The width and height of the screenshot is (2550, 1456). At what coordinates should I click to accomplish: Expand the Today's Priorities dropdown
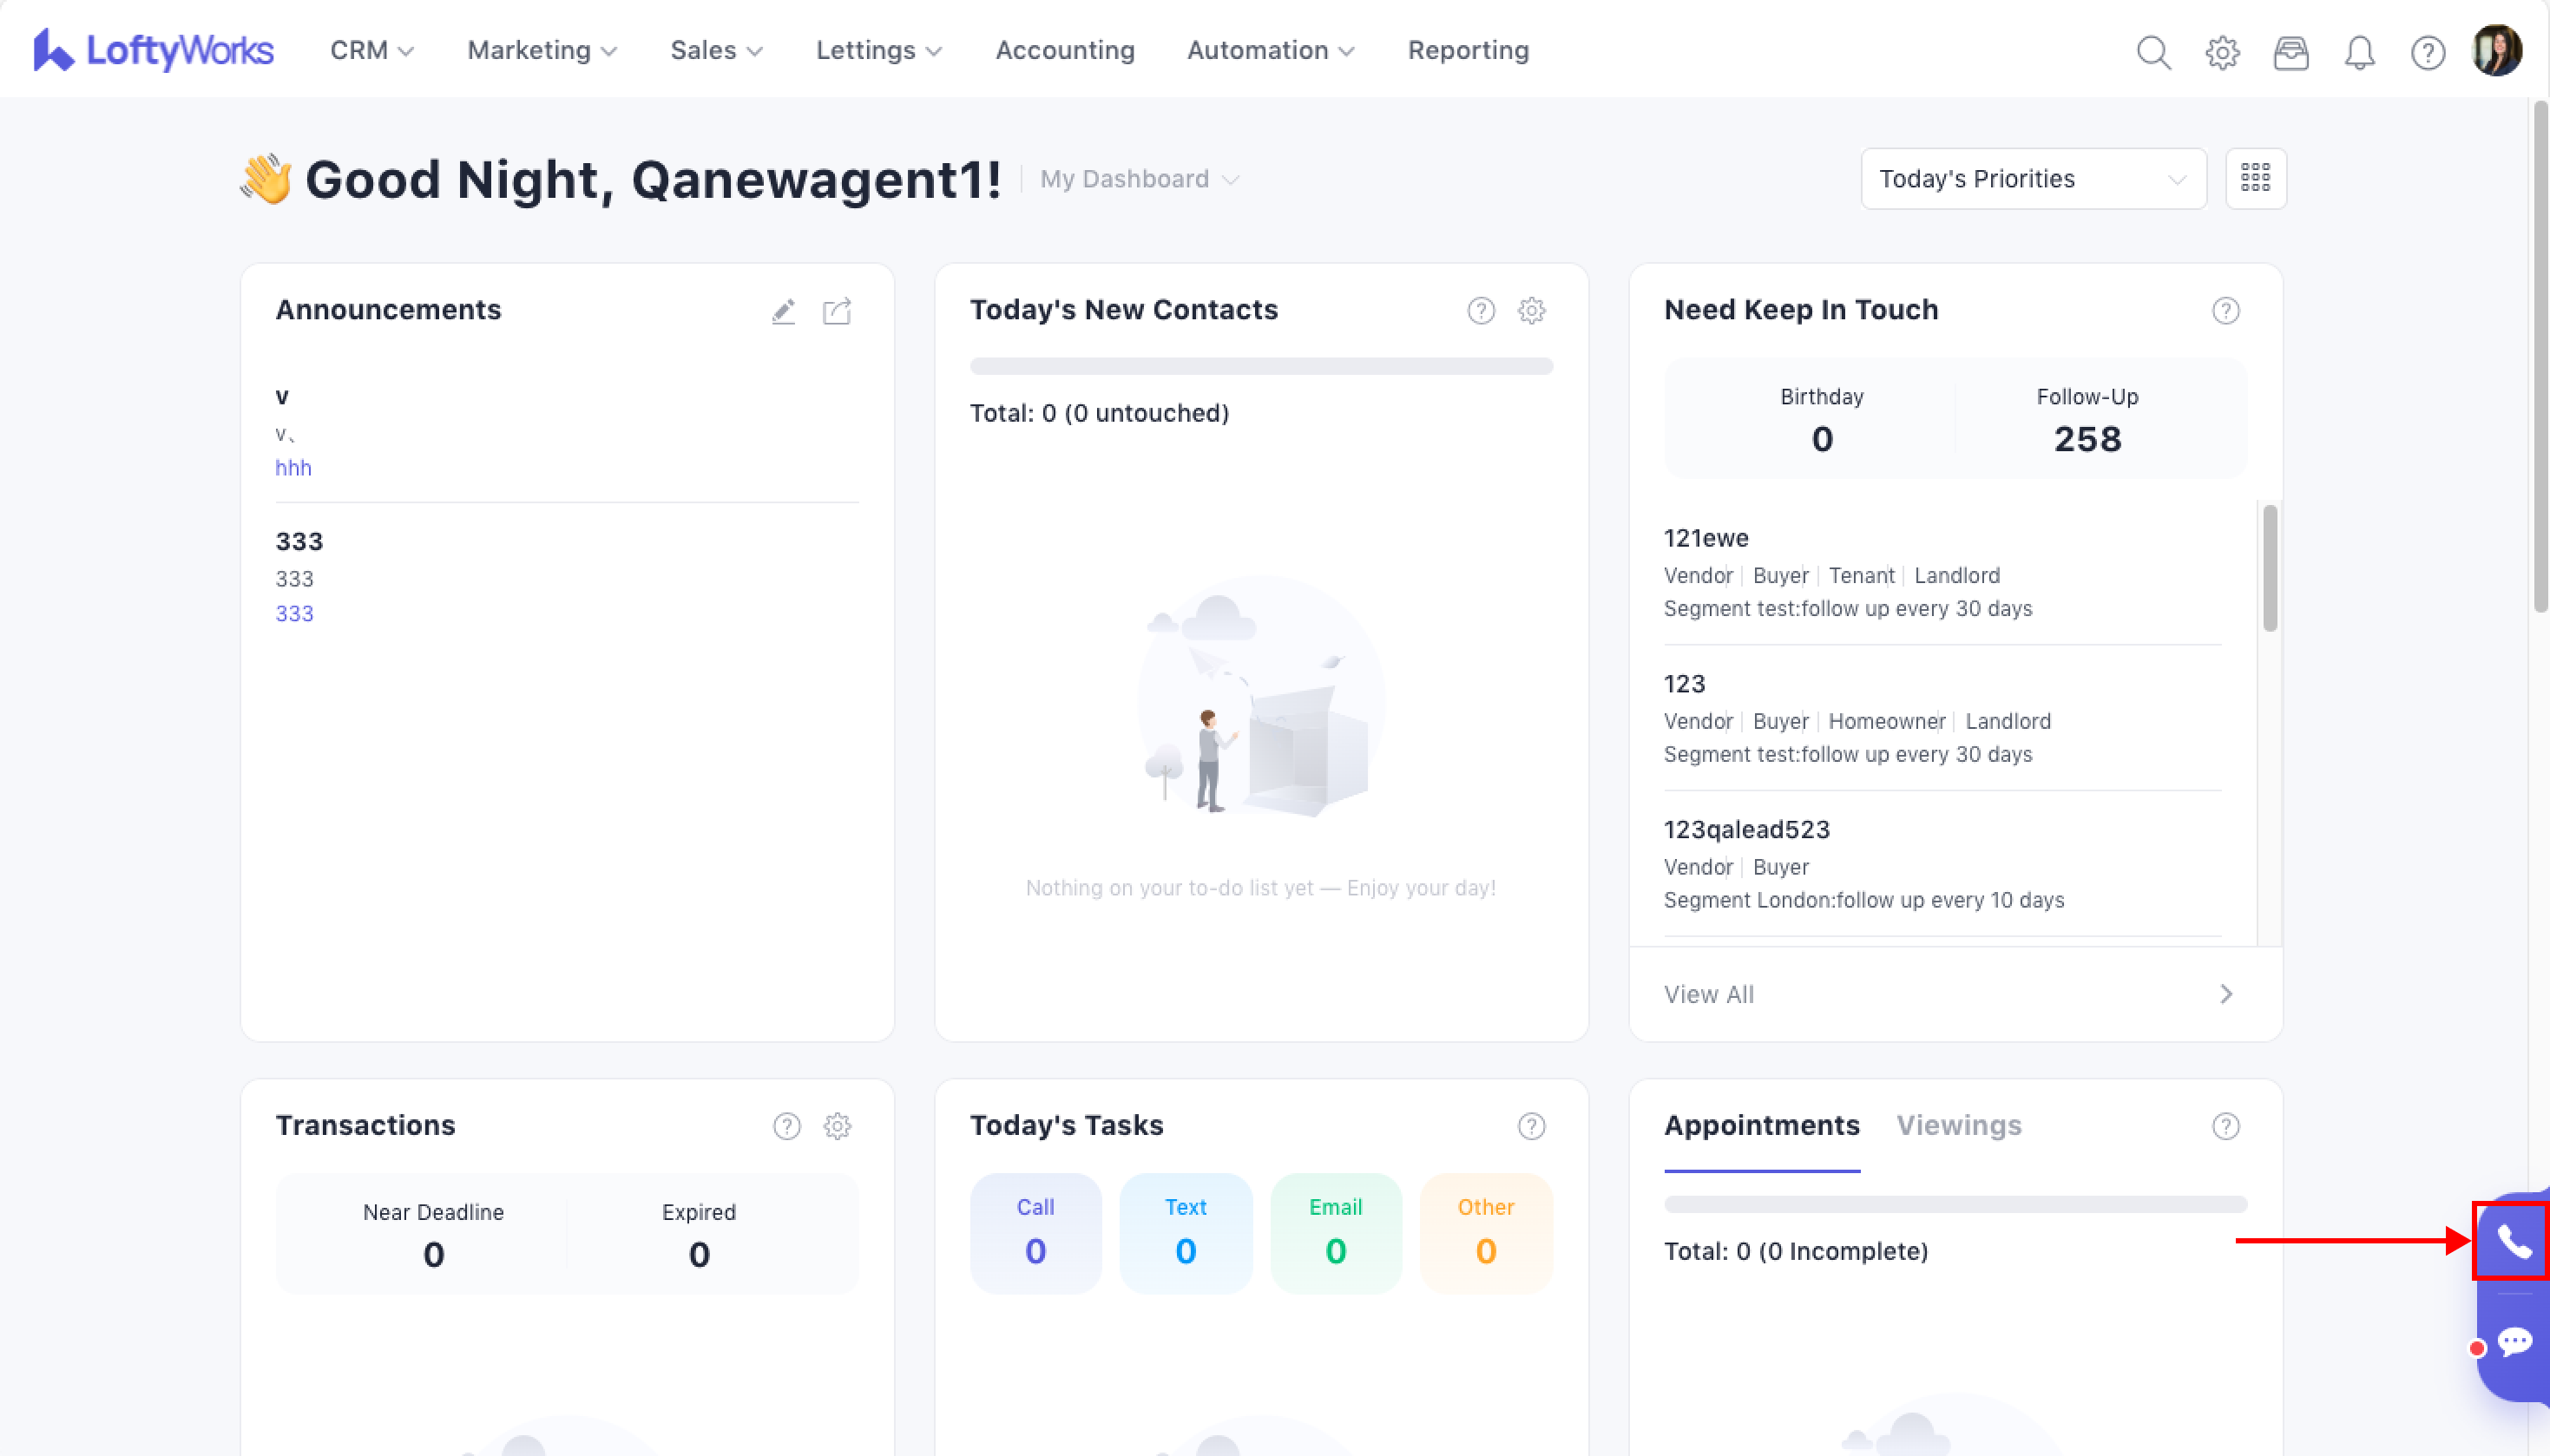click(2033, 179)
